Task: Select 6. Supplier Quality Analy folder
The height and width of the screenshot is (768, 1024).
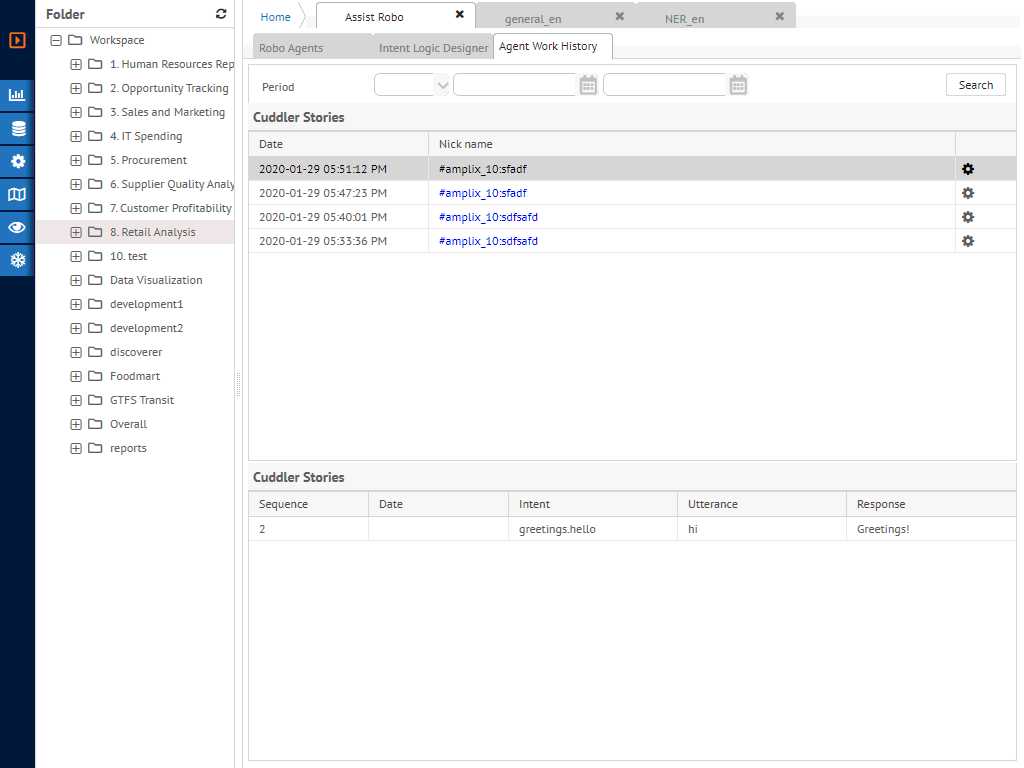Action: [172, 184]
